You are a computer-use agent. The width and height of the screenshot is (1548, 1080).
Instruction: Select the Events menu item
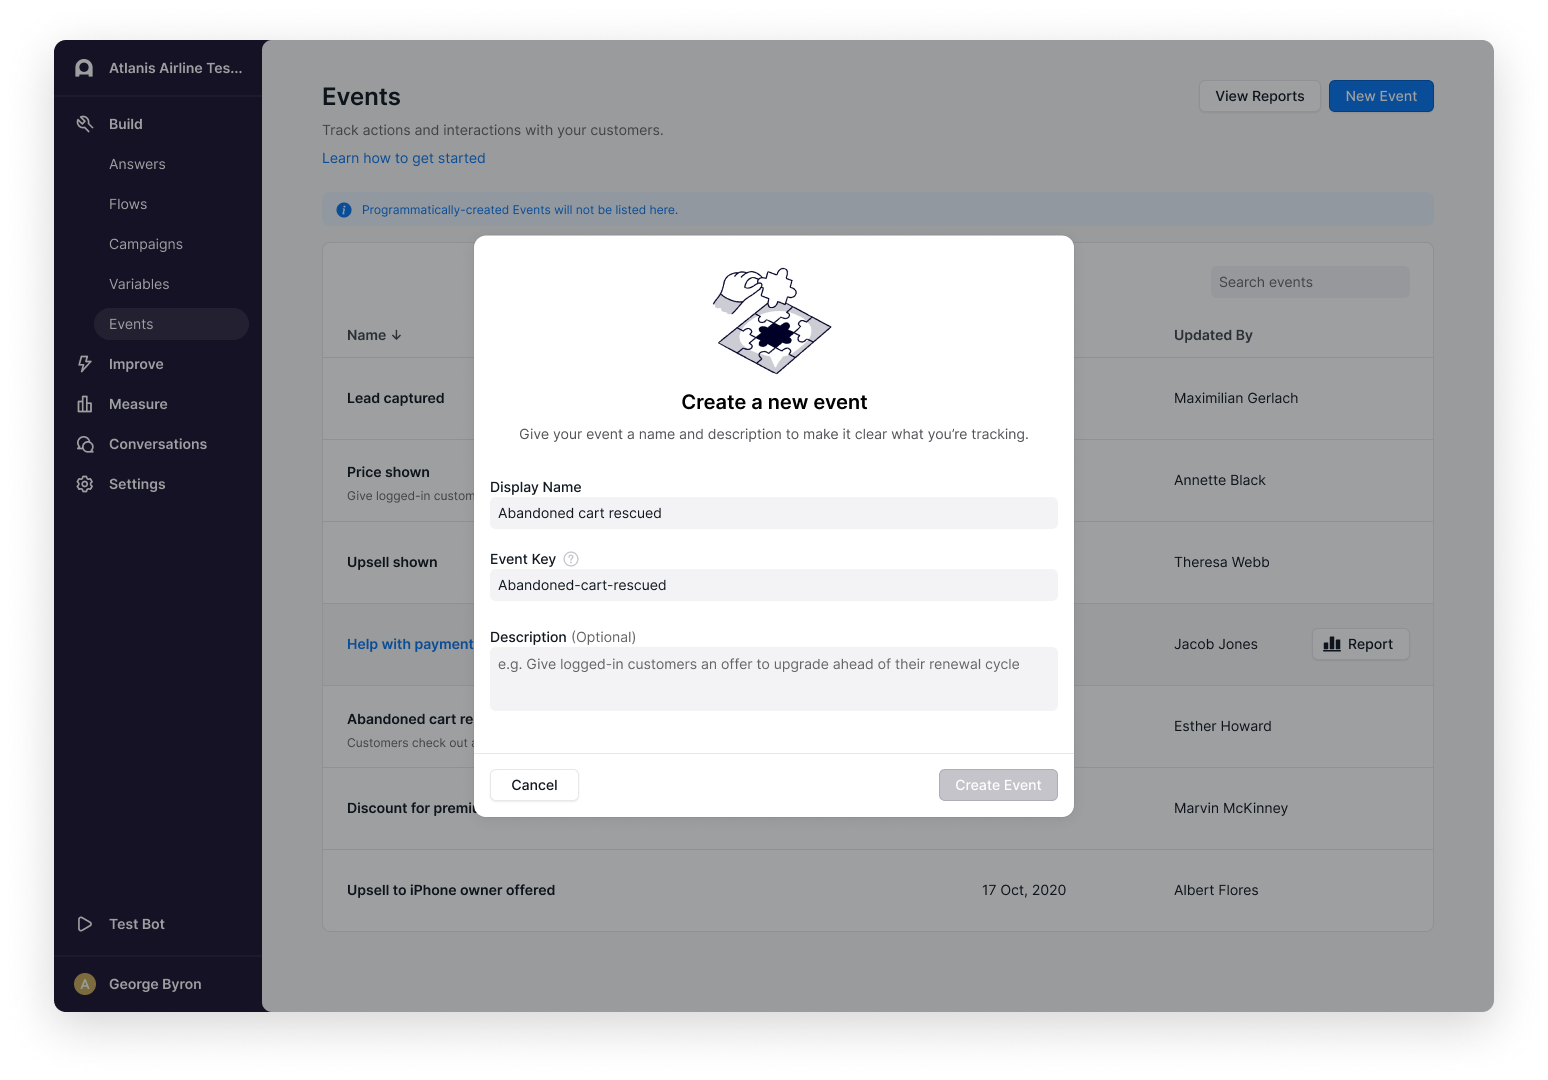pyautogui.click(x=171, y=324)
